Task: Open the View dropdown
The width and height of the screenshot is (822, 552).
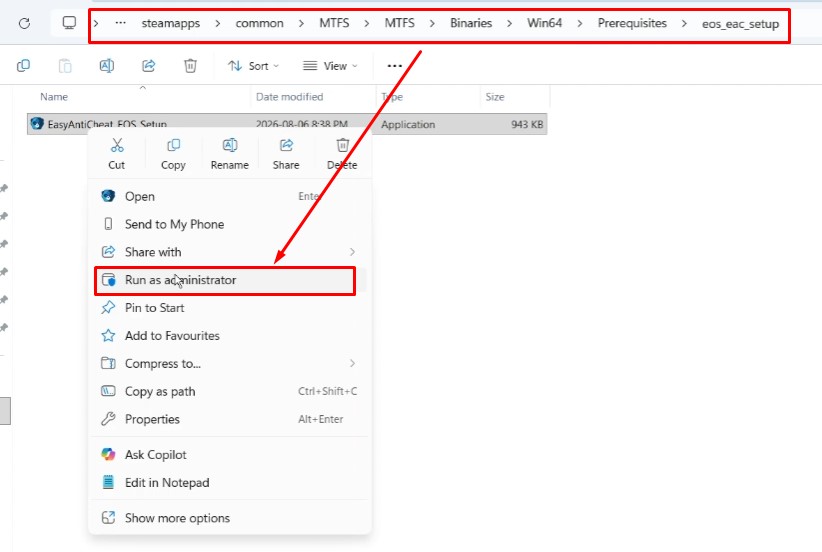Action: tap(330, 66)
